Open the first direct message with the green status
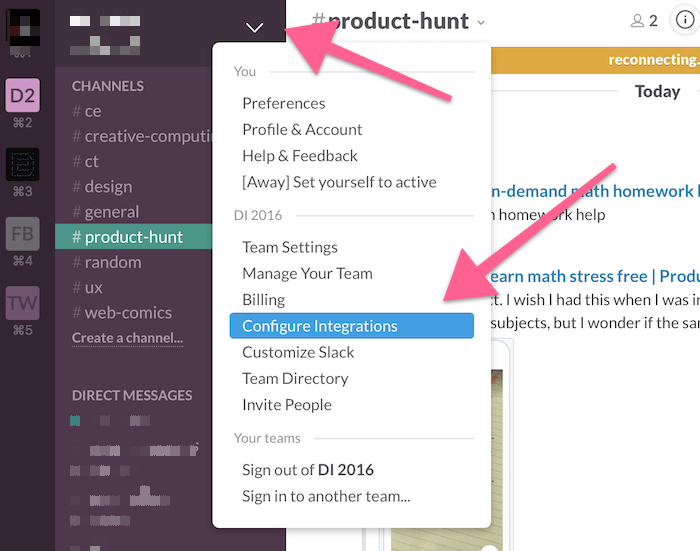Image resolution: width=700 pixels, height=551 pixels. 110,421
